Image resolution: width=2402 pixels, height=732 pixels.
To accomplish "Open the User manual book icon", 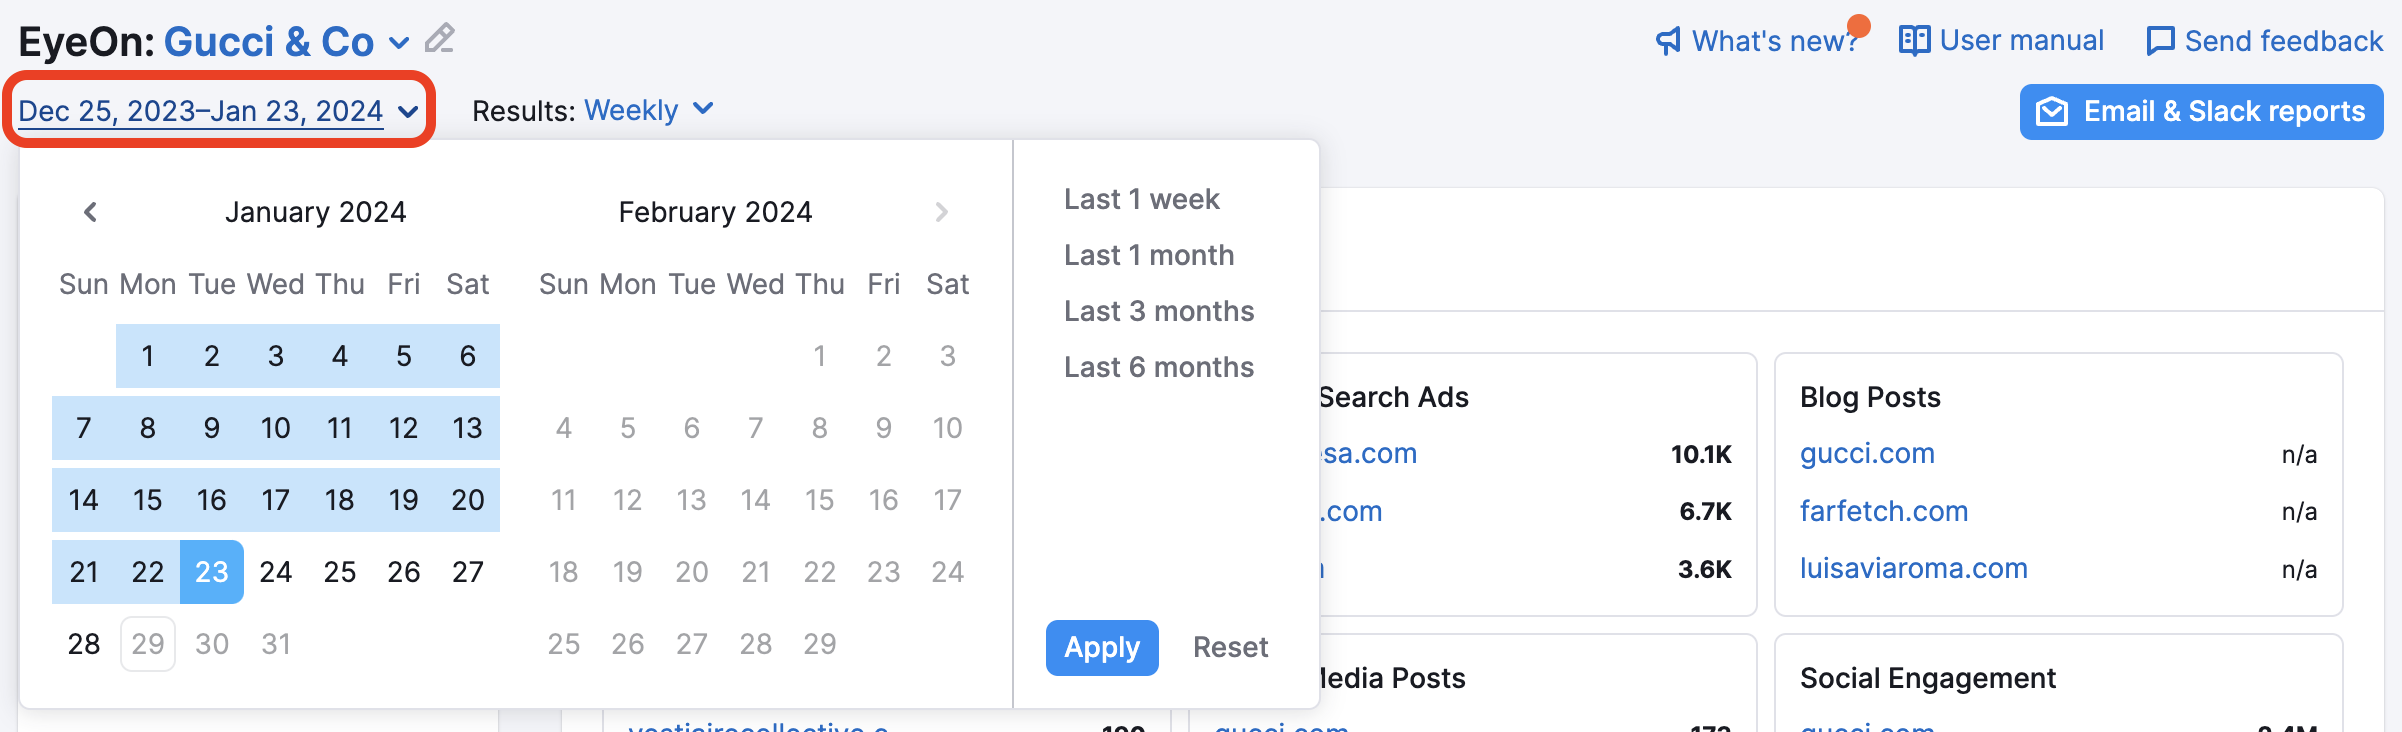I will 1914,41.
